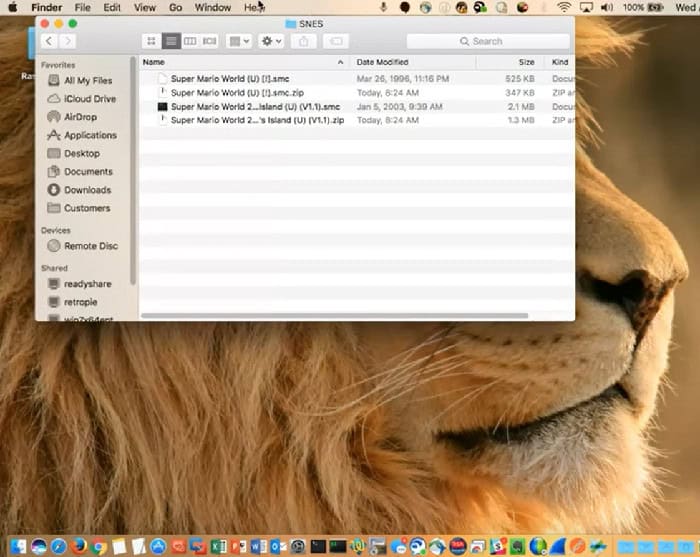Open AirDrop in sidebar
The width and height of the screenshot is (700, 557).
tap(72, 117)
